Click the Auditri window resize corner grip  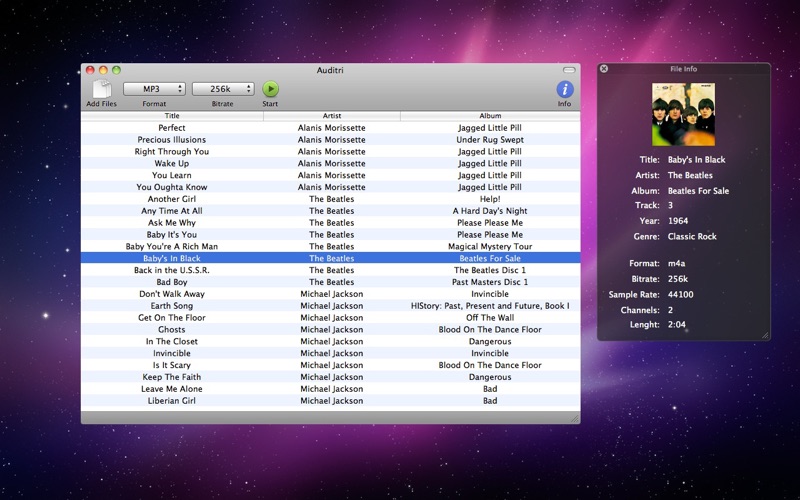point(574,418)
